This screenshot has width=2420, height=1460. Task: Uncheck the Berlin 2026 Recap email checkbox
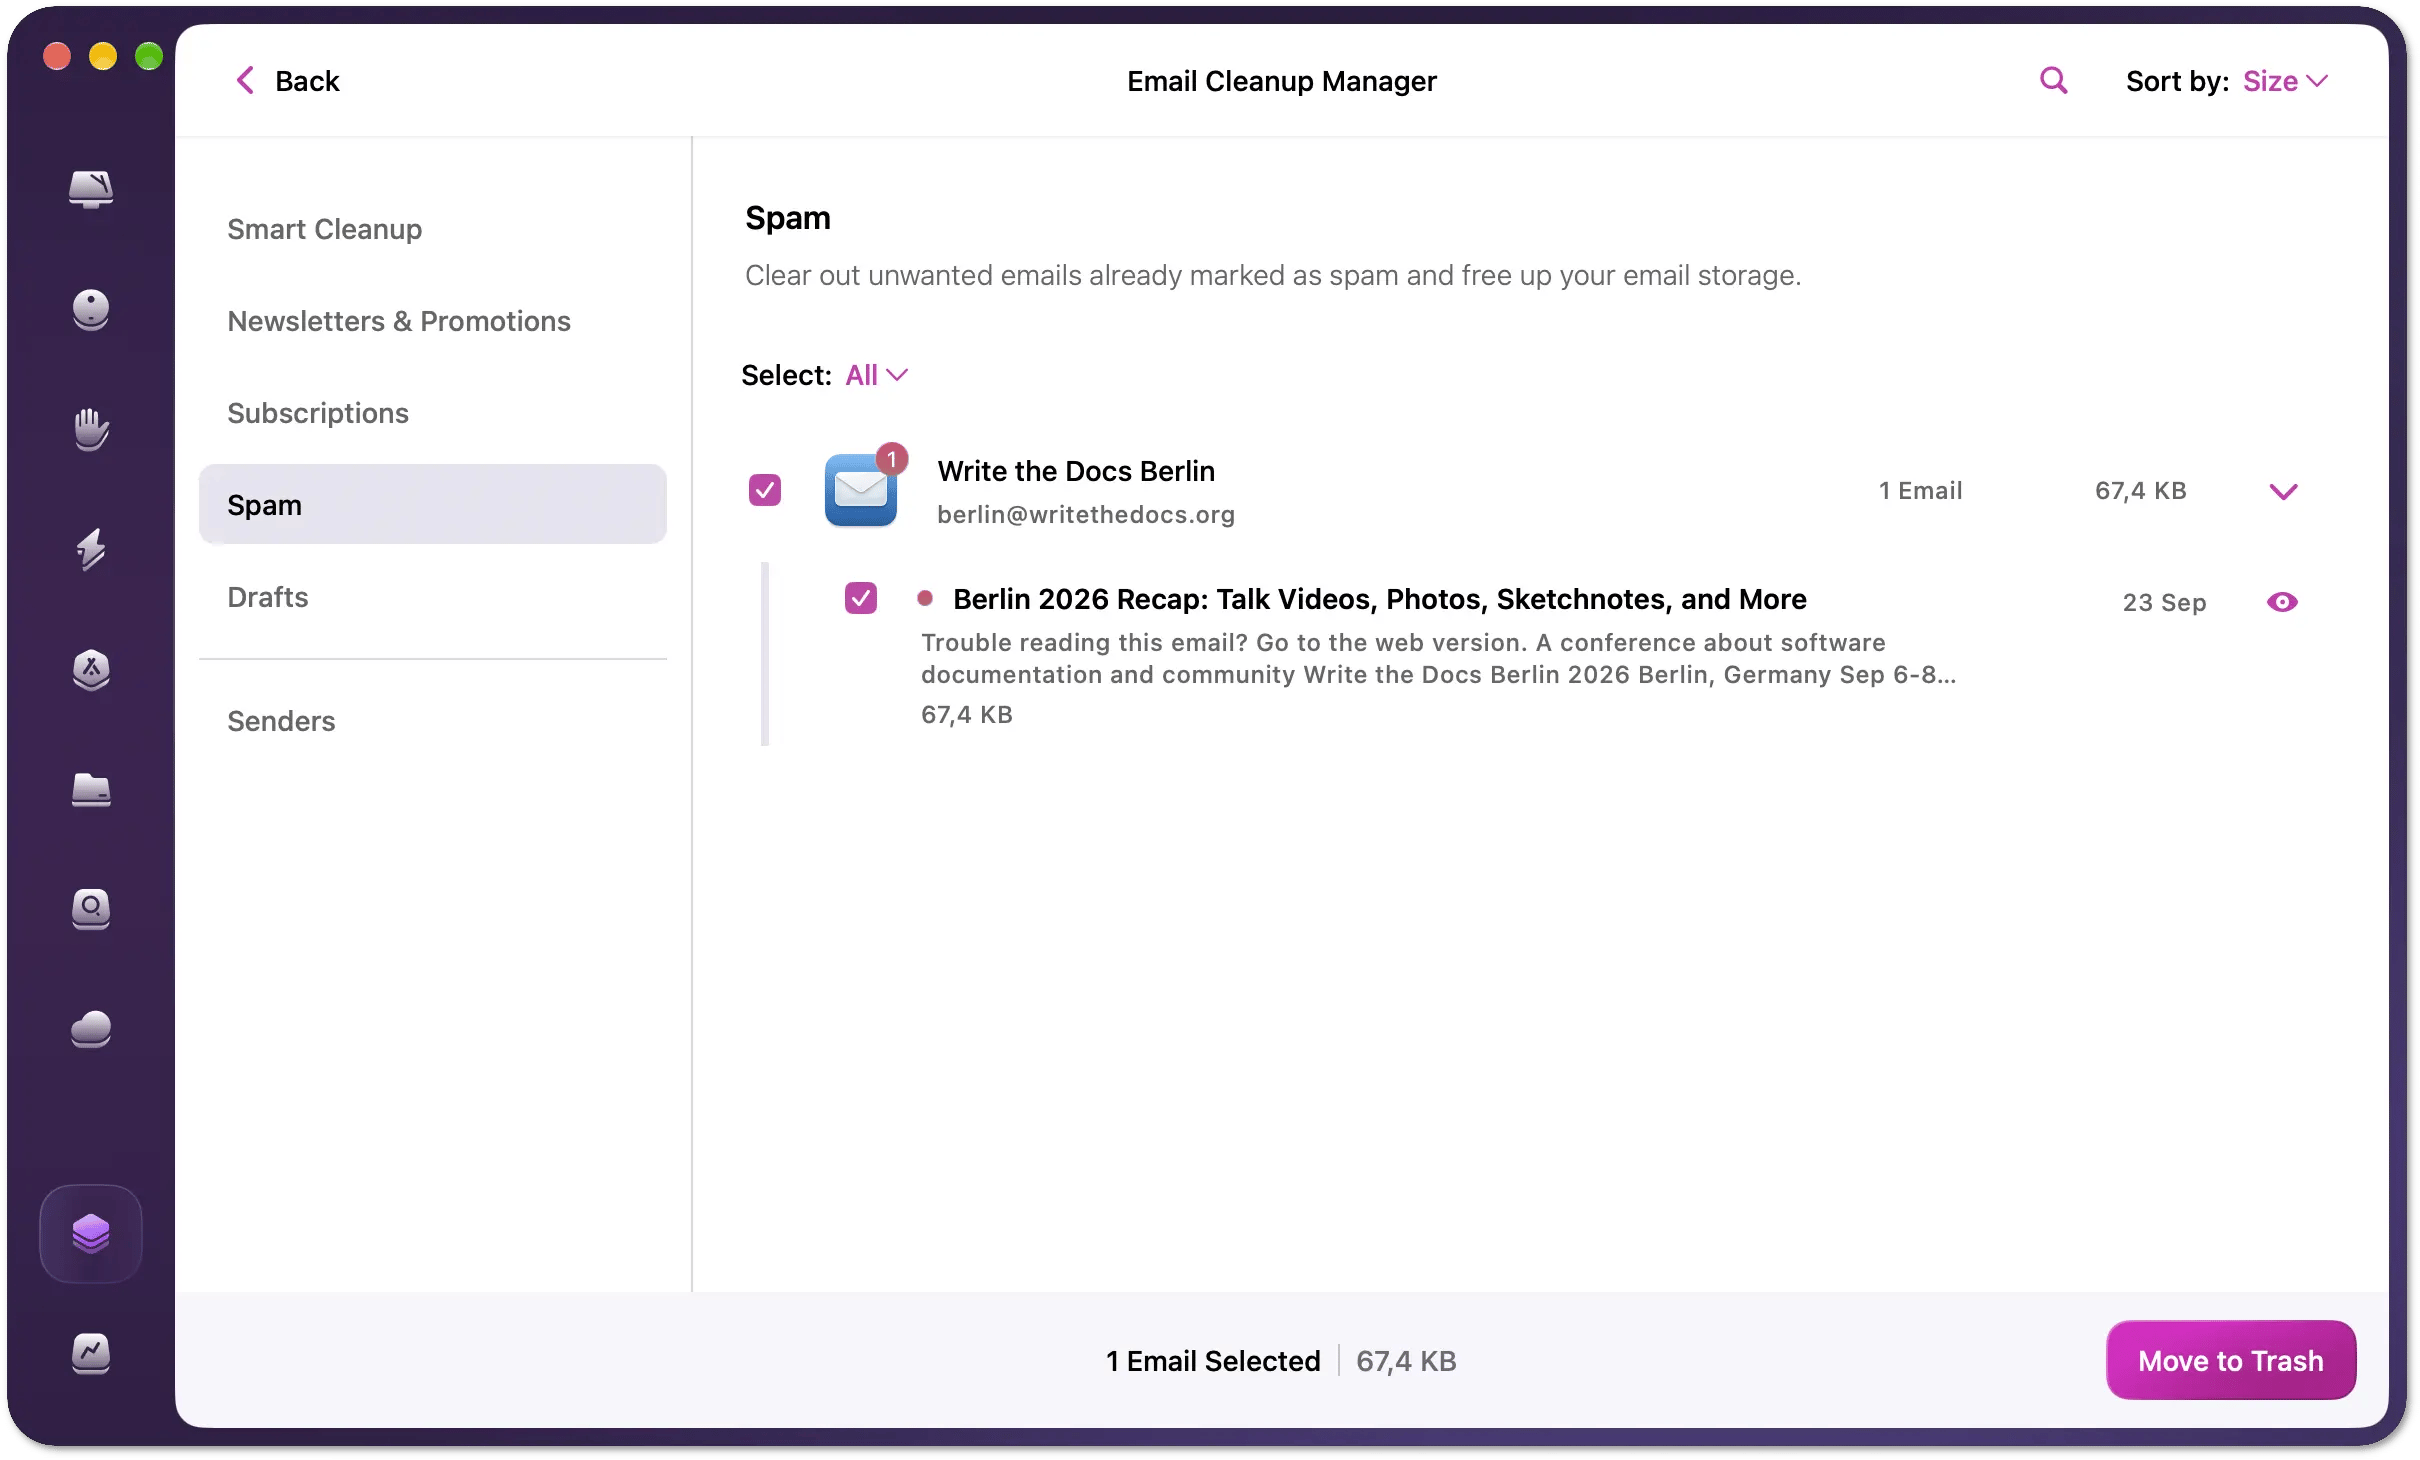point(861,598)
